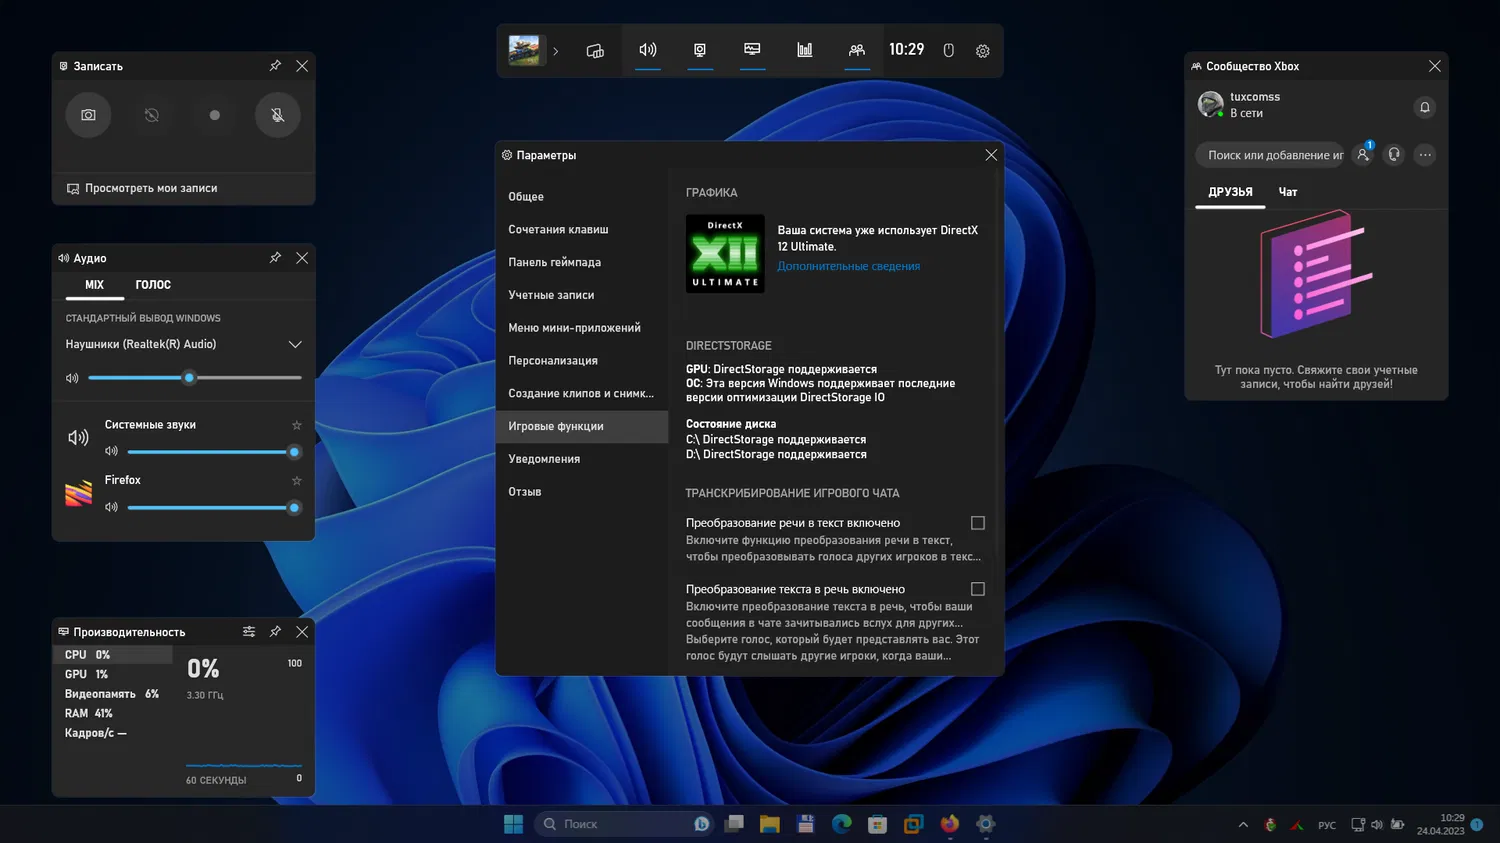
Task: Open performance widget options icon
Action: 249,632
